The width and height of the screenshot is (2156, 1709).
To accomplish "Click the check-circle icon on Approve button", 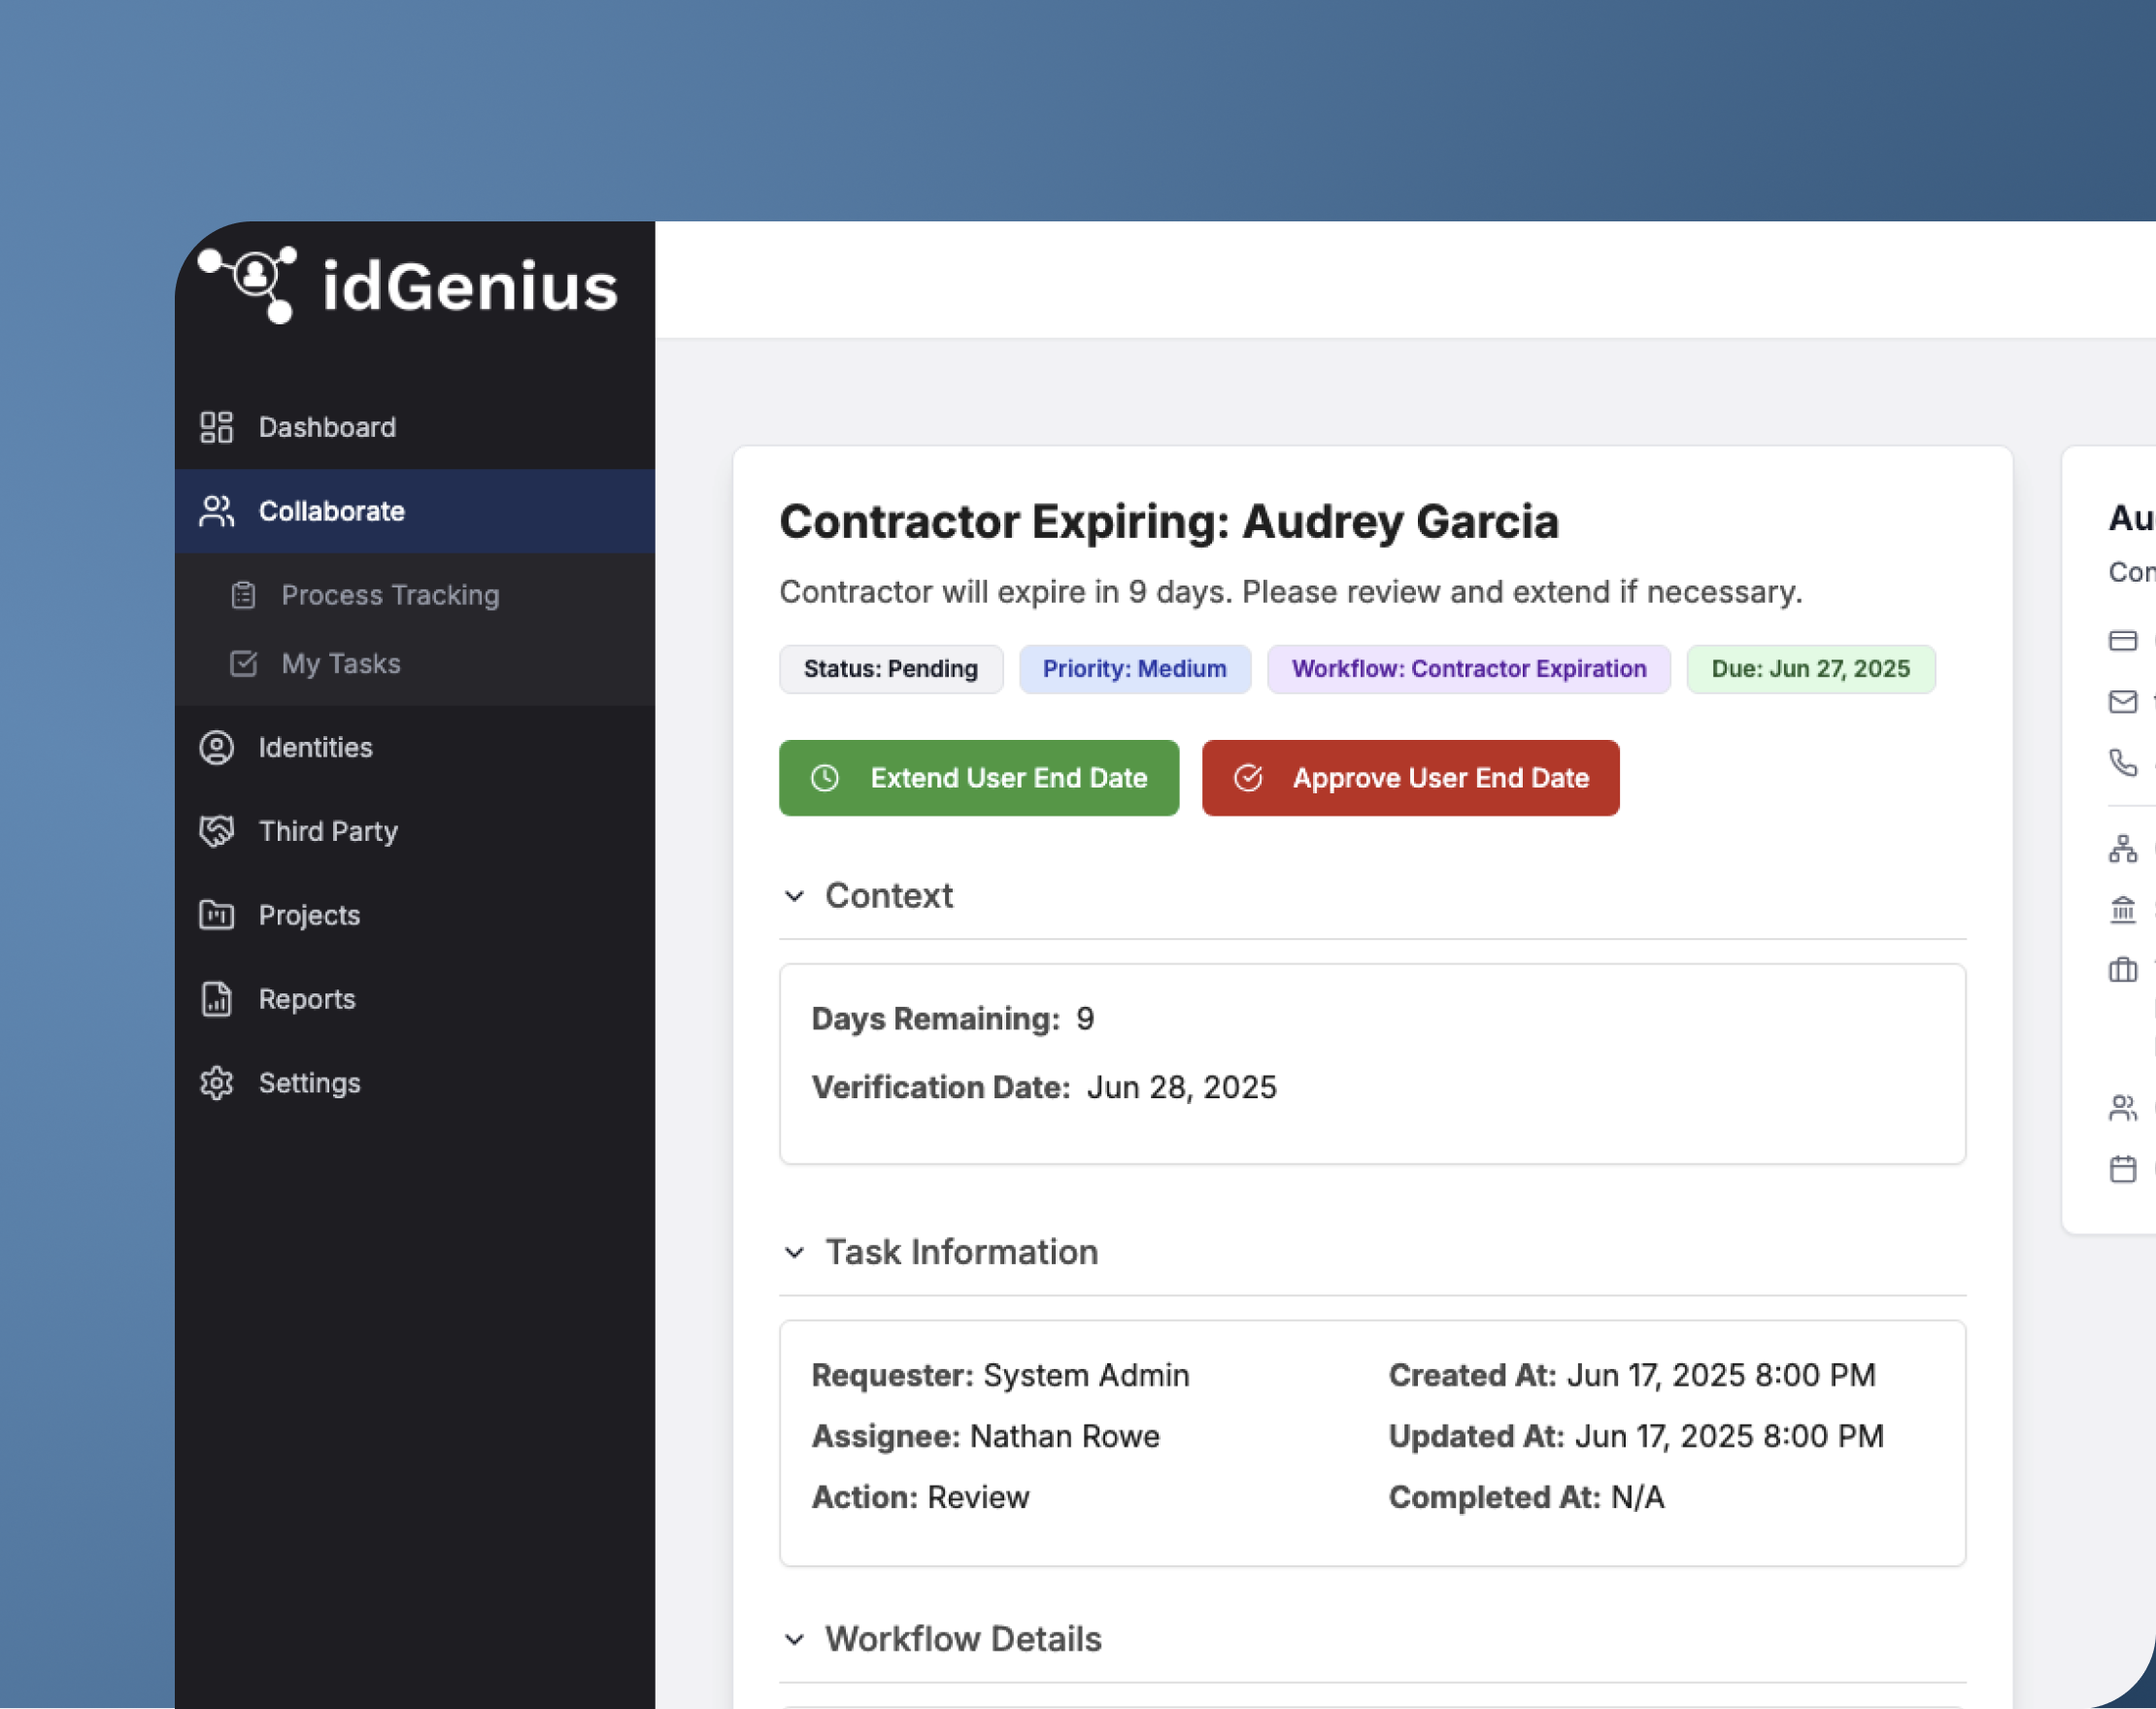I will [x=1248, y=778].
